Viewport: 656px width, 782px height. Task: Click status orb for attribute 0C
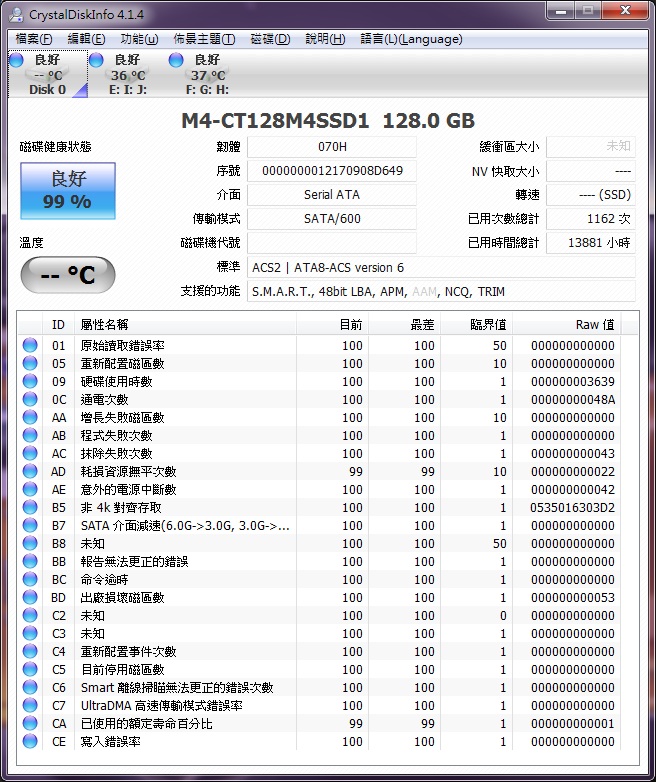point(30,399)
